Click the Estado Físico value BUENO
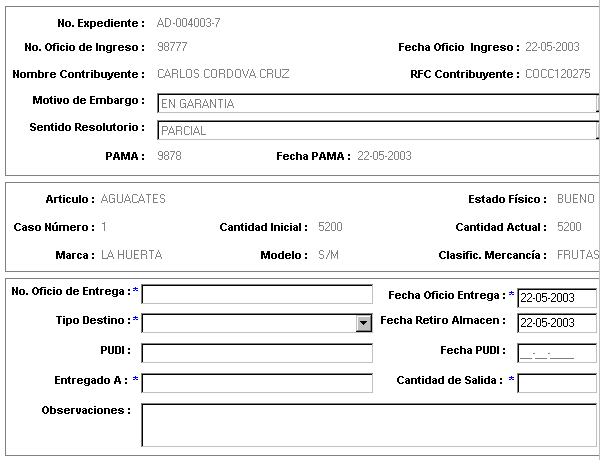The width and height of the screenshot is (602, 460). click(576, 199)
